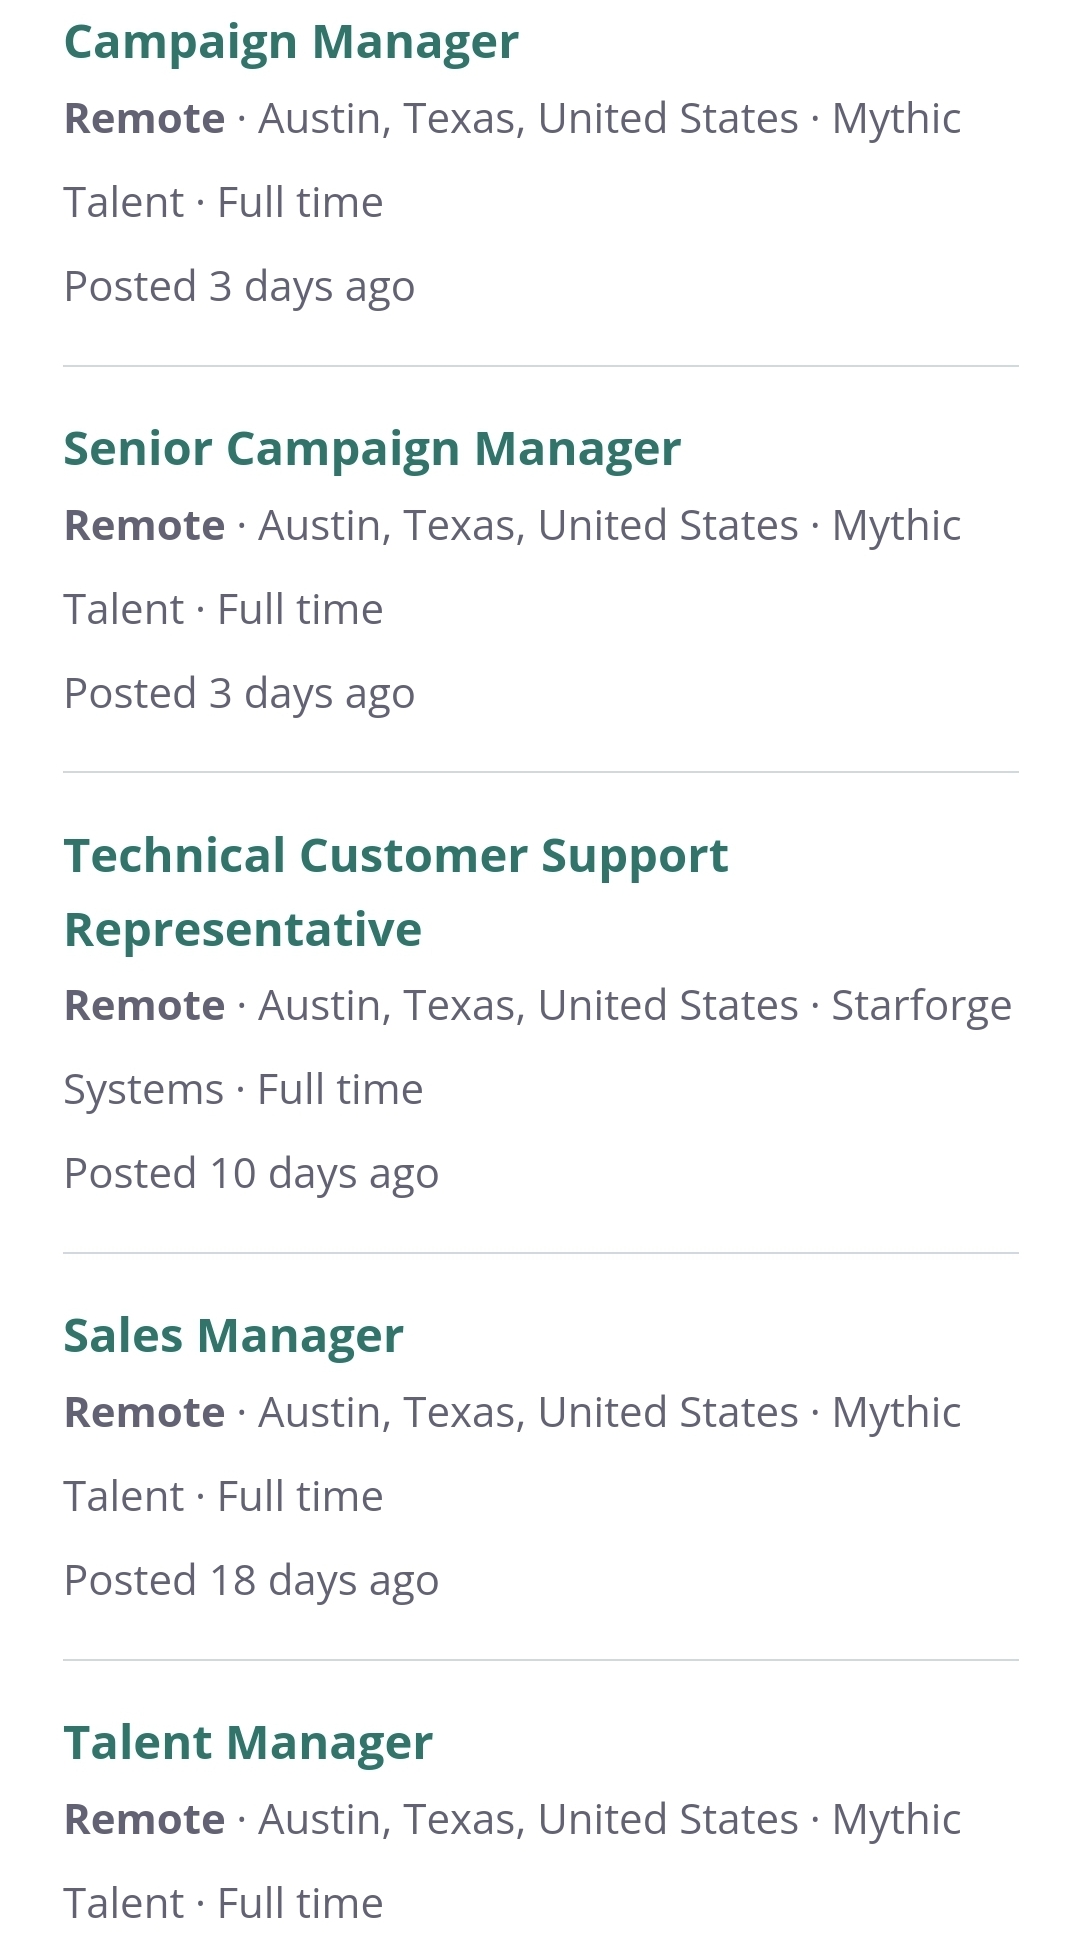Click 'Posted 18 days ago' text
The height and width of the screenshot is (1960, 1080).
point(251,1581)
